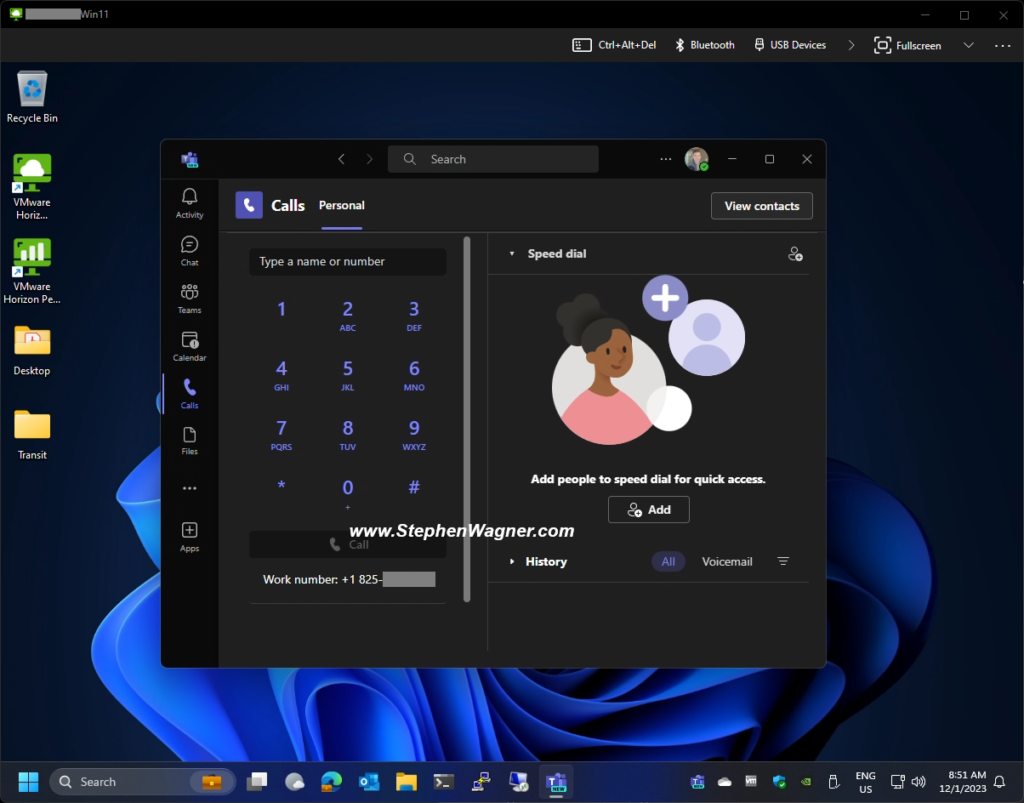Show more apps via sidebar ellipsis
Viewport: 1024px width, 803px height.
[x=189, y=488]
